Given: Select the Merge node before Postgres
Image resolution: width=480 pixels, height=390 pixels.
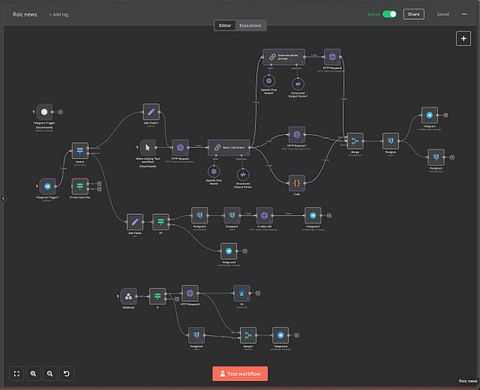Looking at the screenshot, I should [355, 141].
